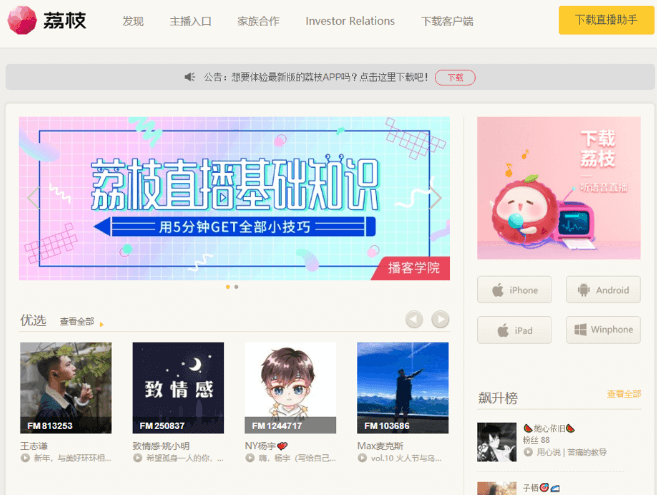Open the 主播入口 navigation item
The image size is (657, 495).
click(x=190, y=21)
